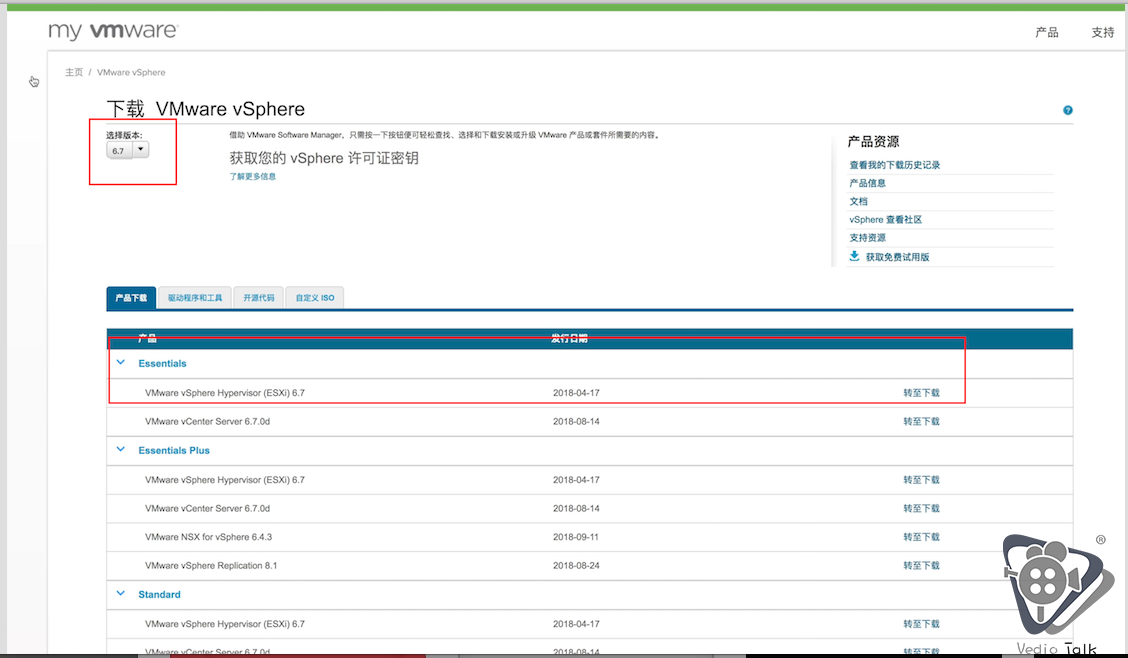
Task: Click the download arrow icon beside 获取免费试用版
Action: tap(854, 256)
